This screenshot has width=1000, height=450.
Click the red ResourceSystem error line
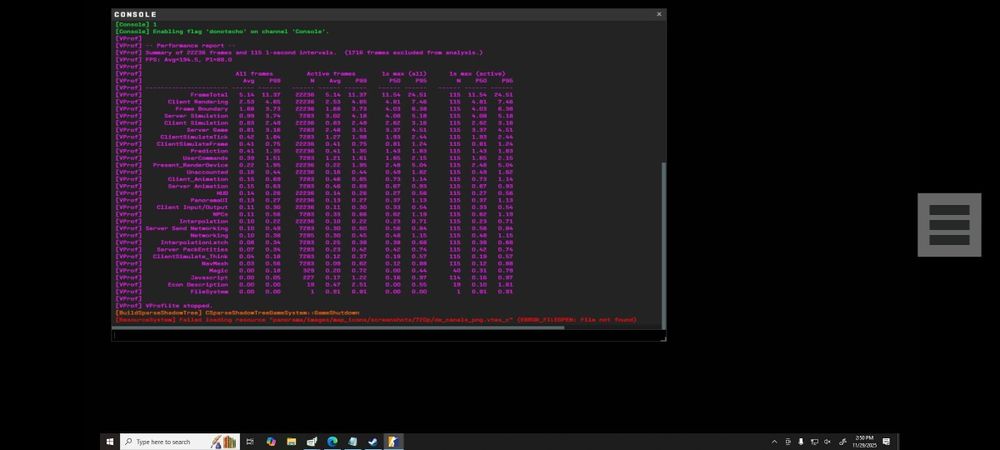click(x=376, y=320)
